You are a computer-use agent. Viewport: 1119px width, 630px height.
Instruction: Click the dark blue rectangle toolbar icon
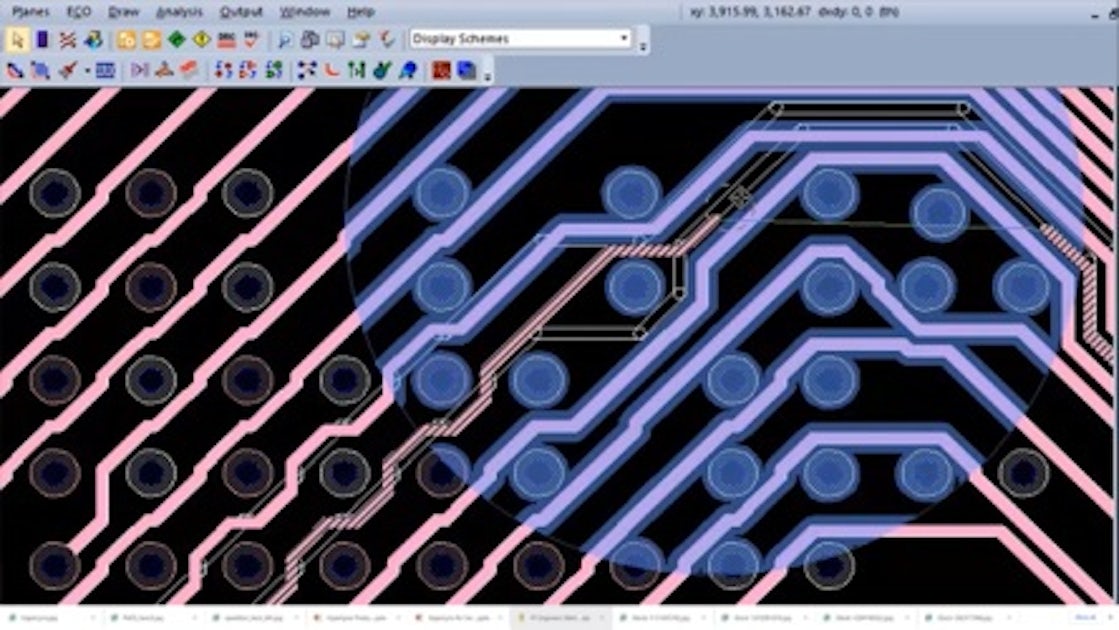(x=42, y=39)
